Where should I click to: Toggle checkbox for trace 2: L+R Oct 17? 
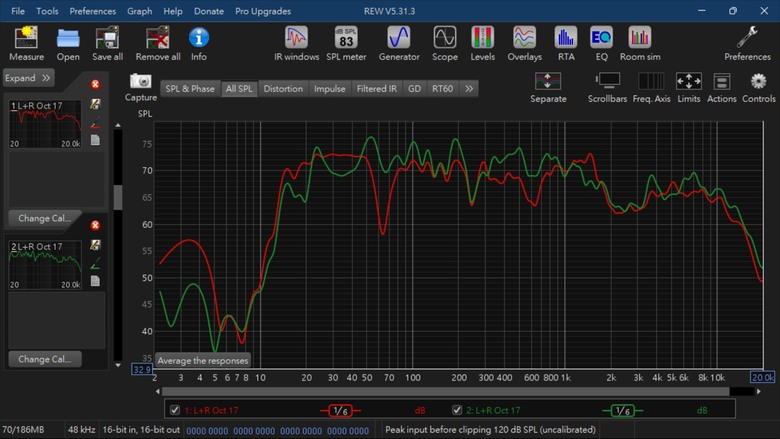coord(457,410)
